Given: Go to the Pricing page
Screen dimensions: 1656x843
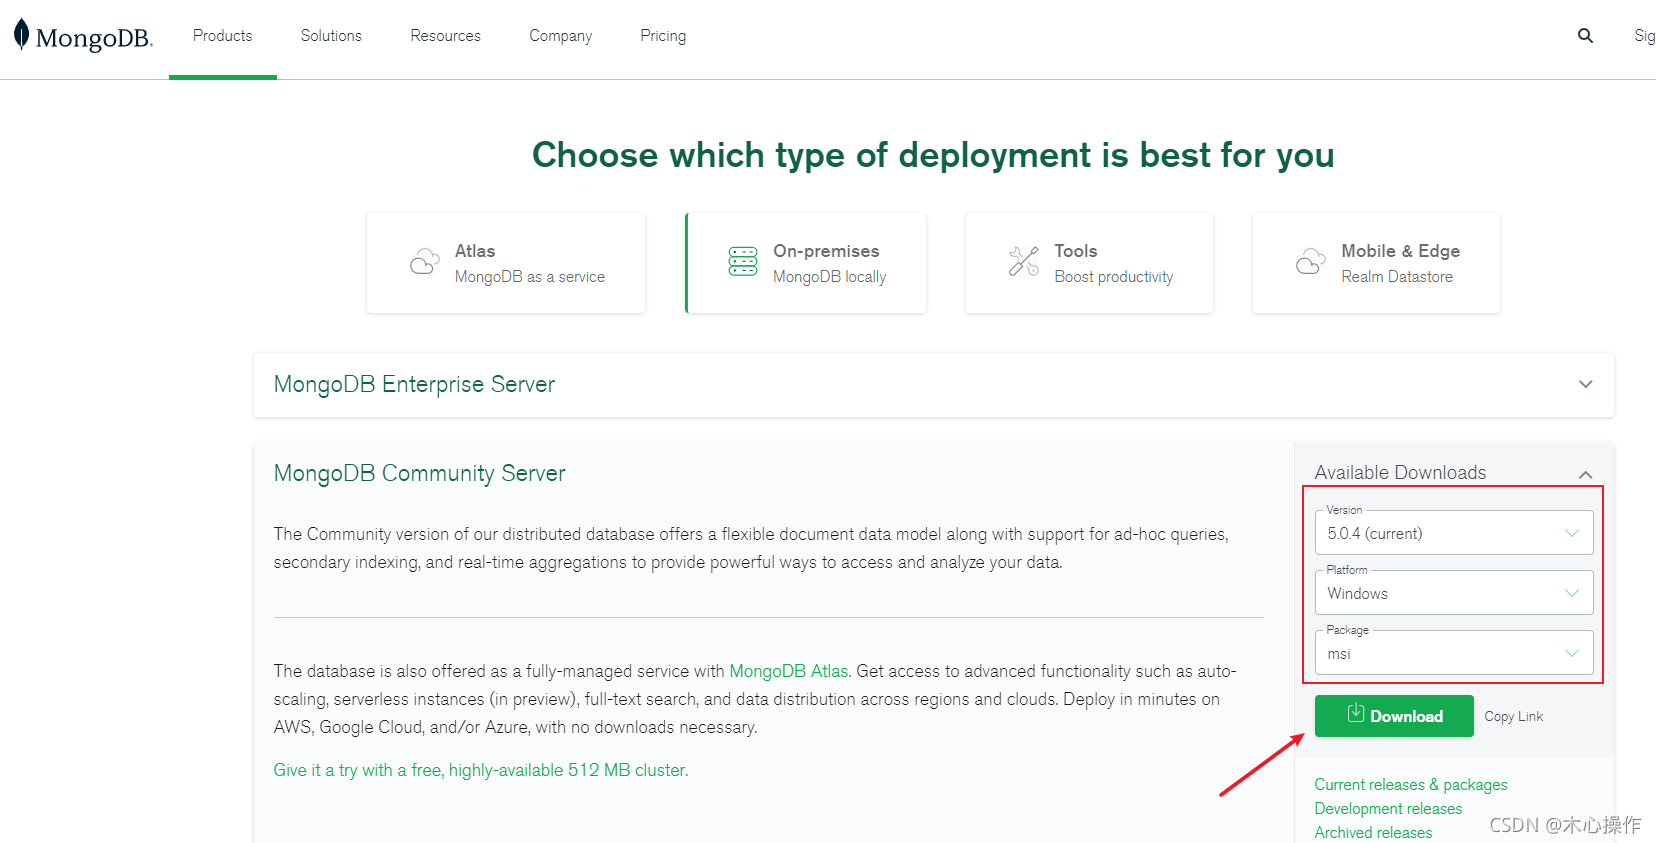Looking at the screenshot, I should (663, 36).
